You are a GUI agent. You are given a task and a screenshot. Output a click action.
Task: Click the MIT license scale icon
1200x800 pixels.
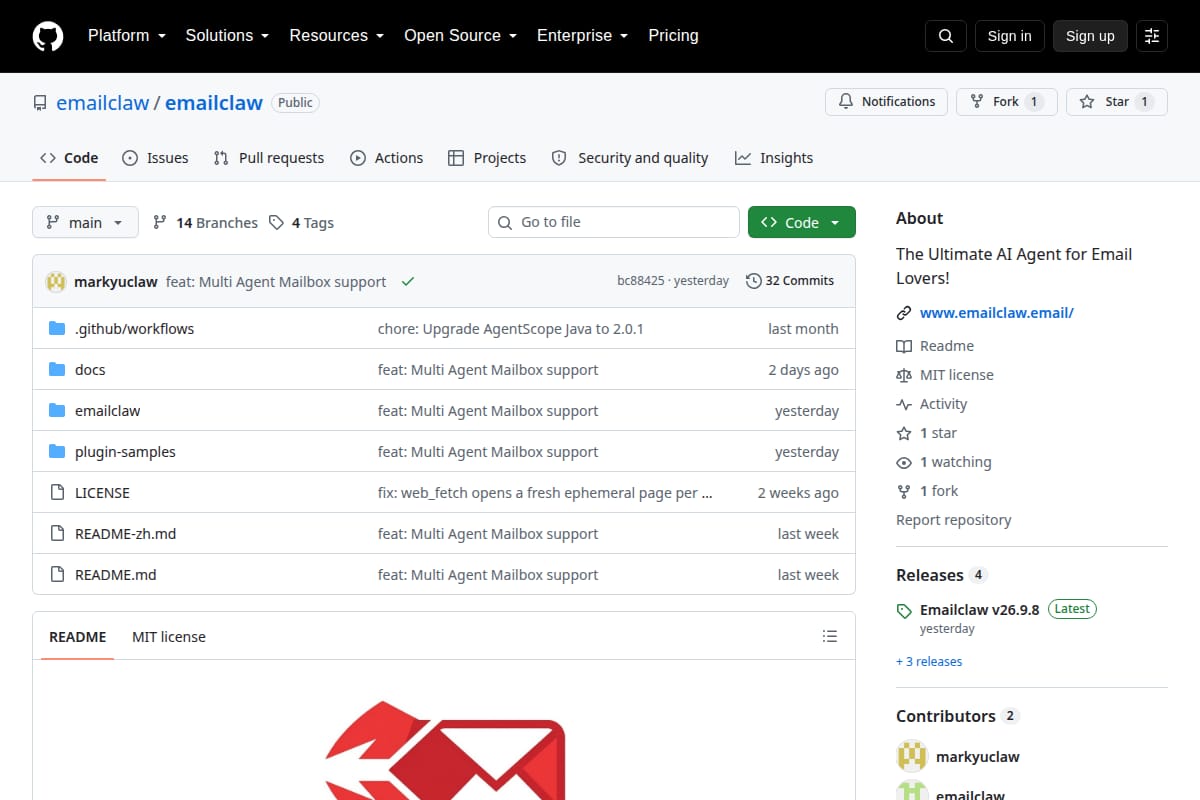904,375
